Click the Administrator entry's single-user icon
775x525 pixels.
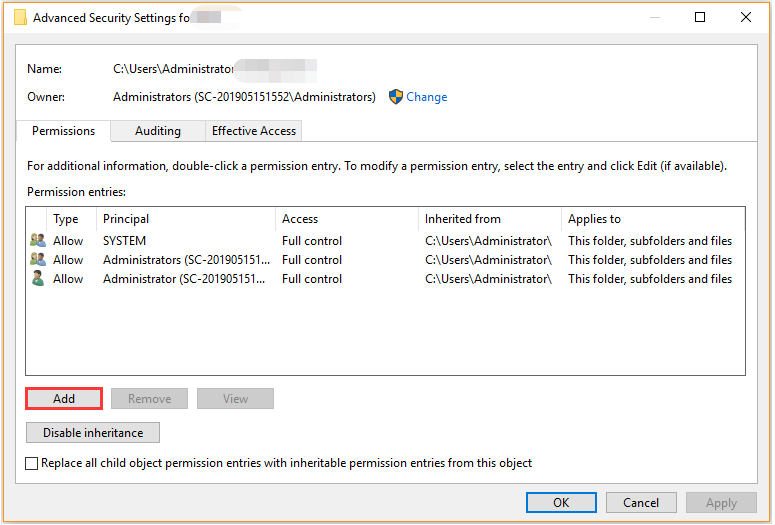[38, 279]
